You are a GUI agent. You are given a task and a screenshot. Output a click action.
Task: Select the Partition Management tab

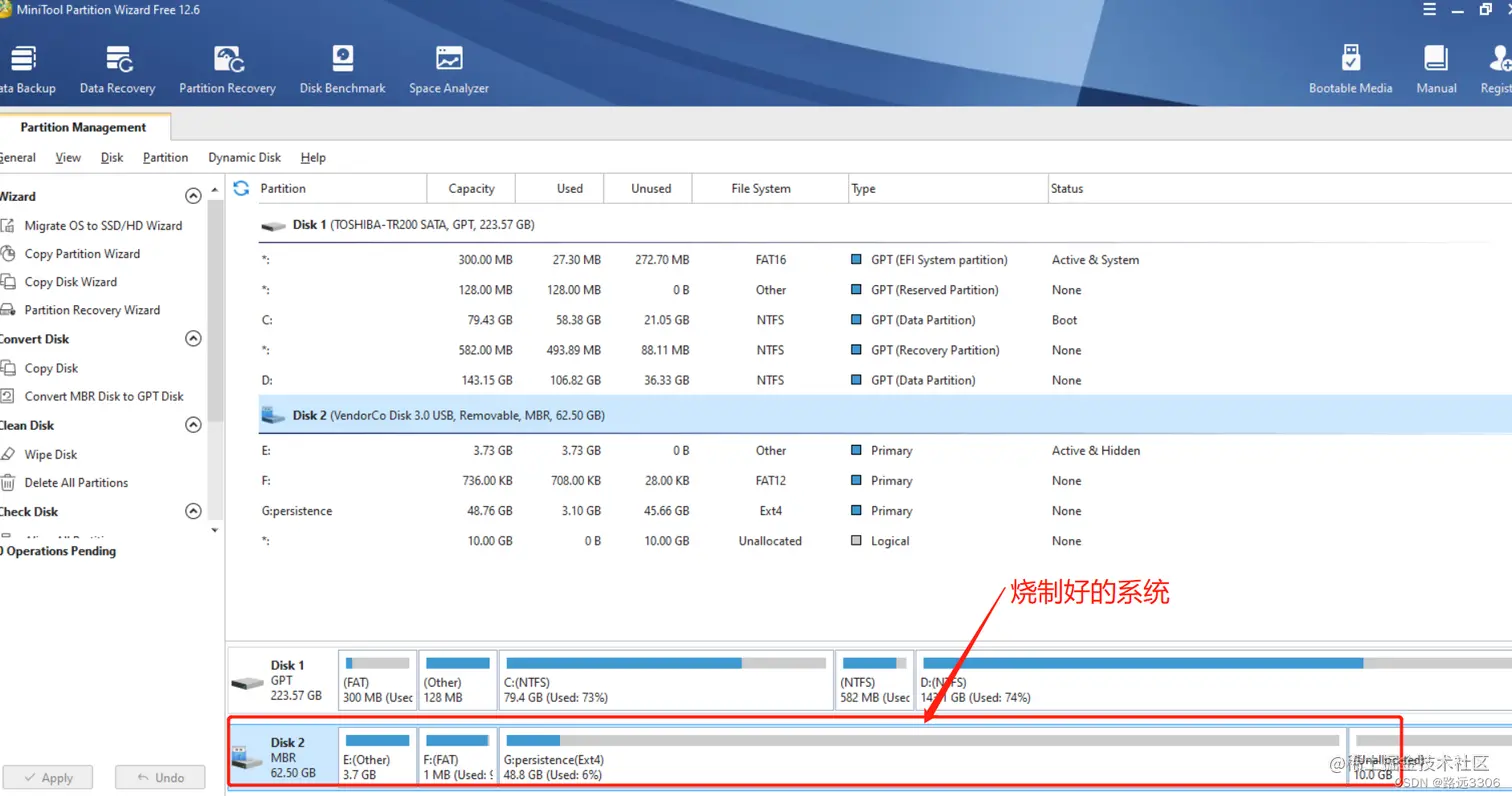(84, 127)
